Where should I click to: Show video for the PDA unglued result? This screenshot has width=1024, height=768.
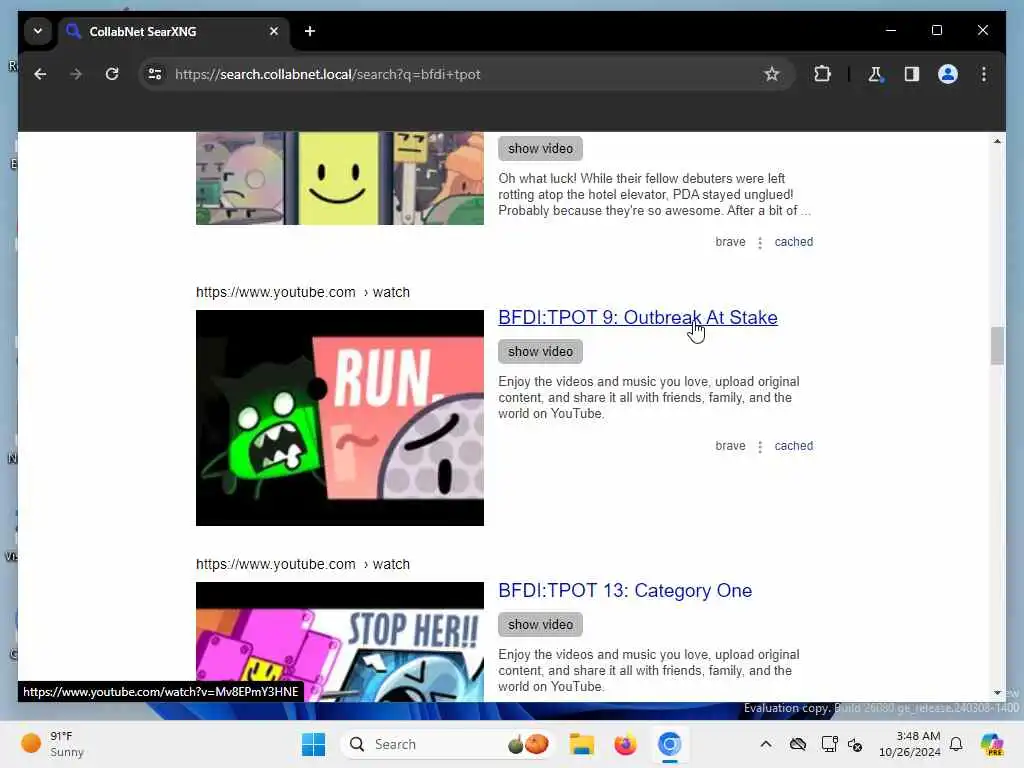pyautogui.click(x=540, y=148)
